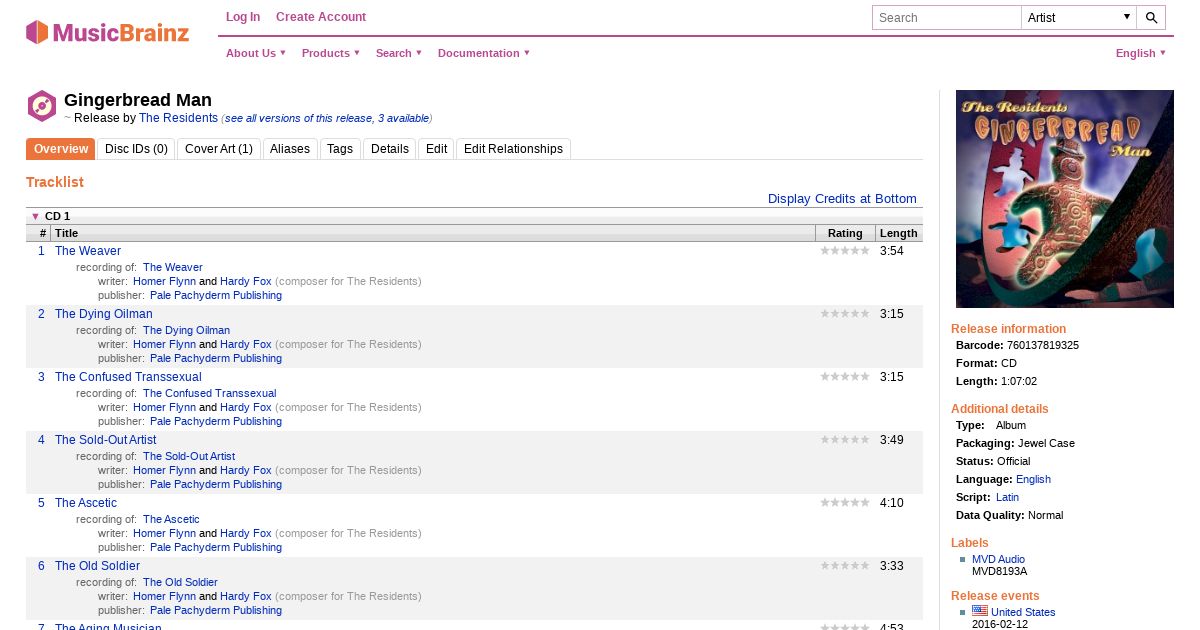Open the MVD Audio label link
This screenshot has width=1200, height=630.
(998, 559)
